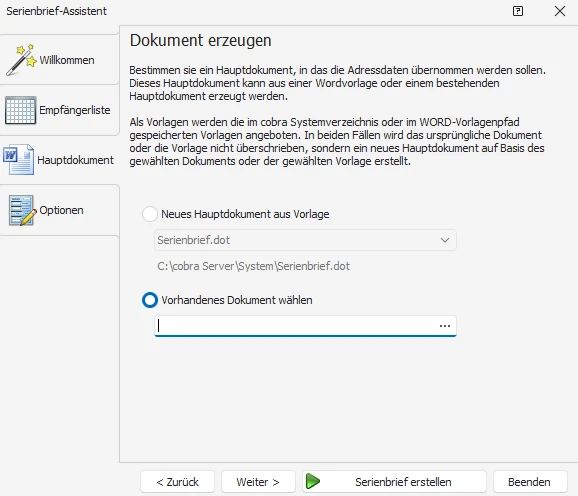Screen dimensions: 578x496
Task: Expand the Serienbrief.dot template dropdown arrow
Action: 445,240
